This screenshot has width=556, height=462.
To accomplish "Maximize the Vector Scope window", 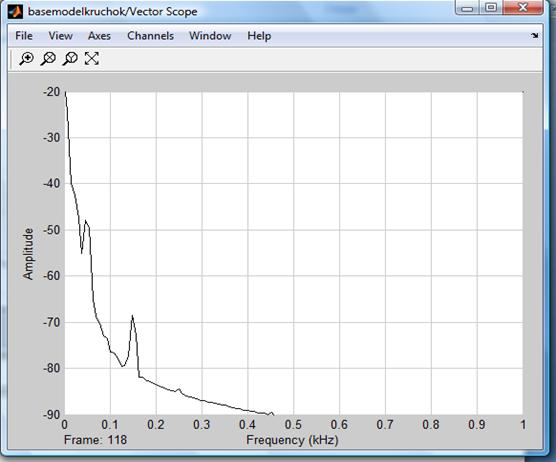I will tap(491, 8).
